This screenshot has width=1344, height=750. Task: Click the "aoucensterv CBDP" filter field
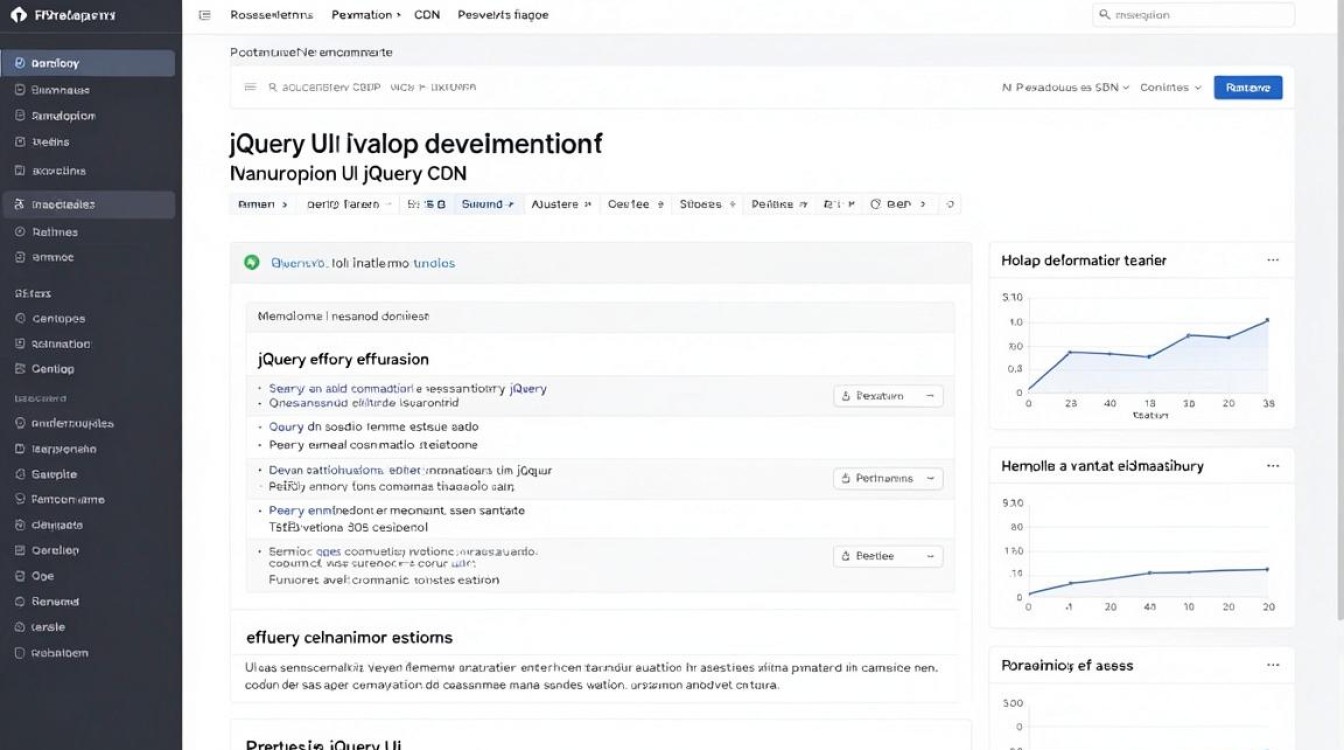372,87
